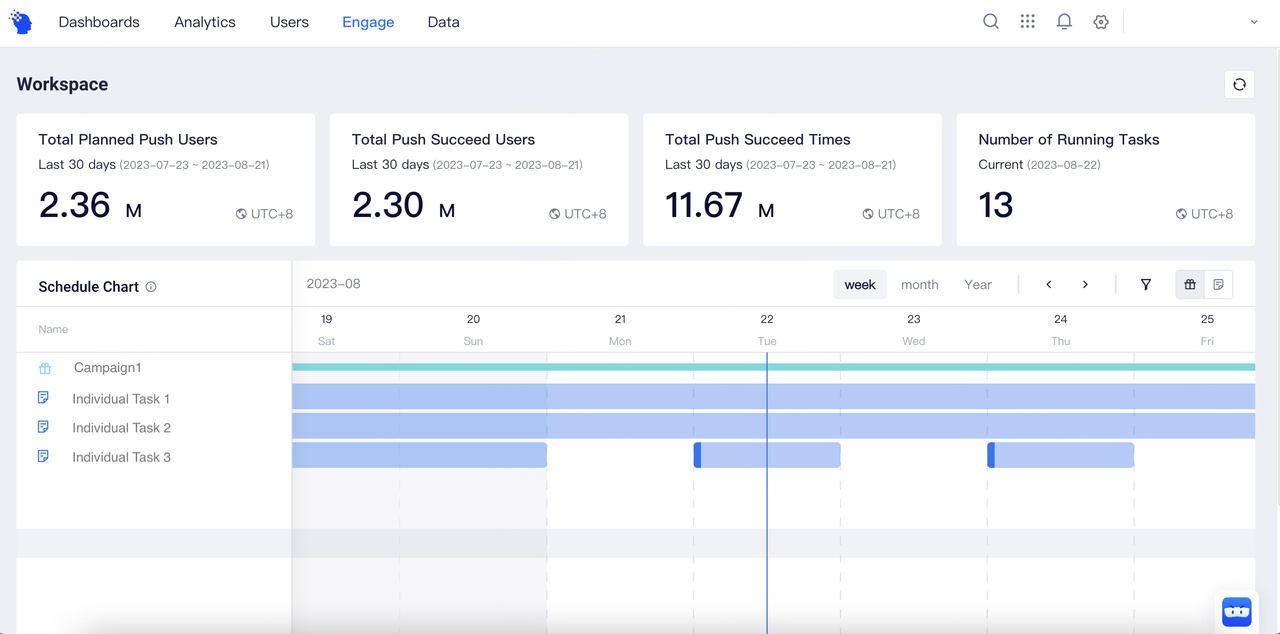
Task: Go to the previous week with left arrow
Action: [x=1048, y=284]
